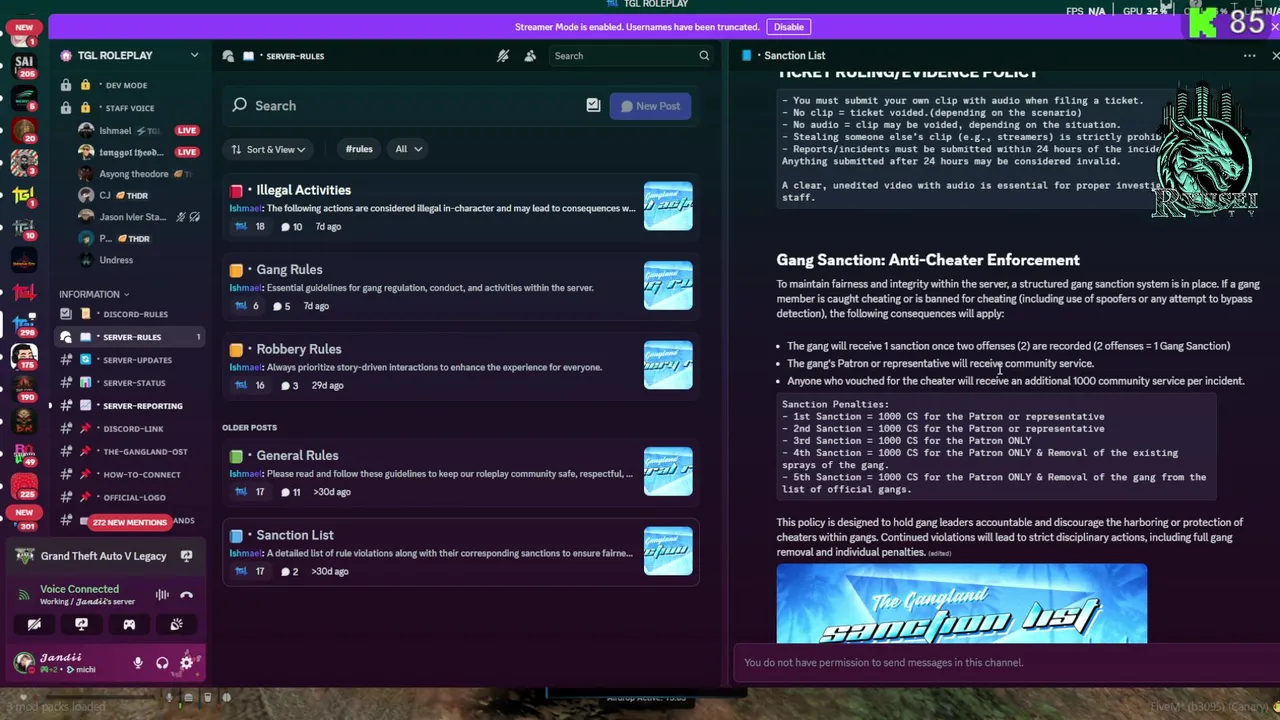Open the Robbery Rules post
The height and width of the screenshot is (720, 1280).
pos(460,366)
